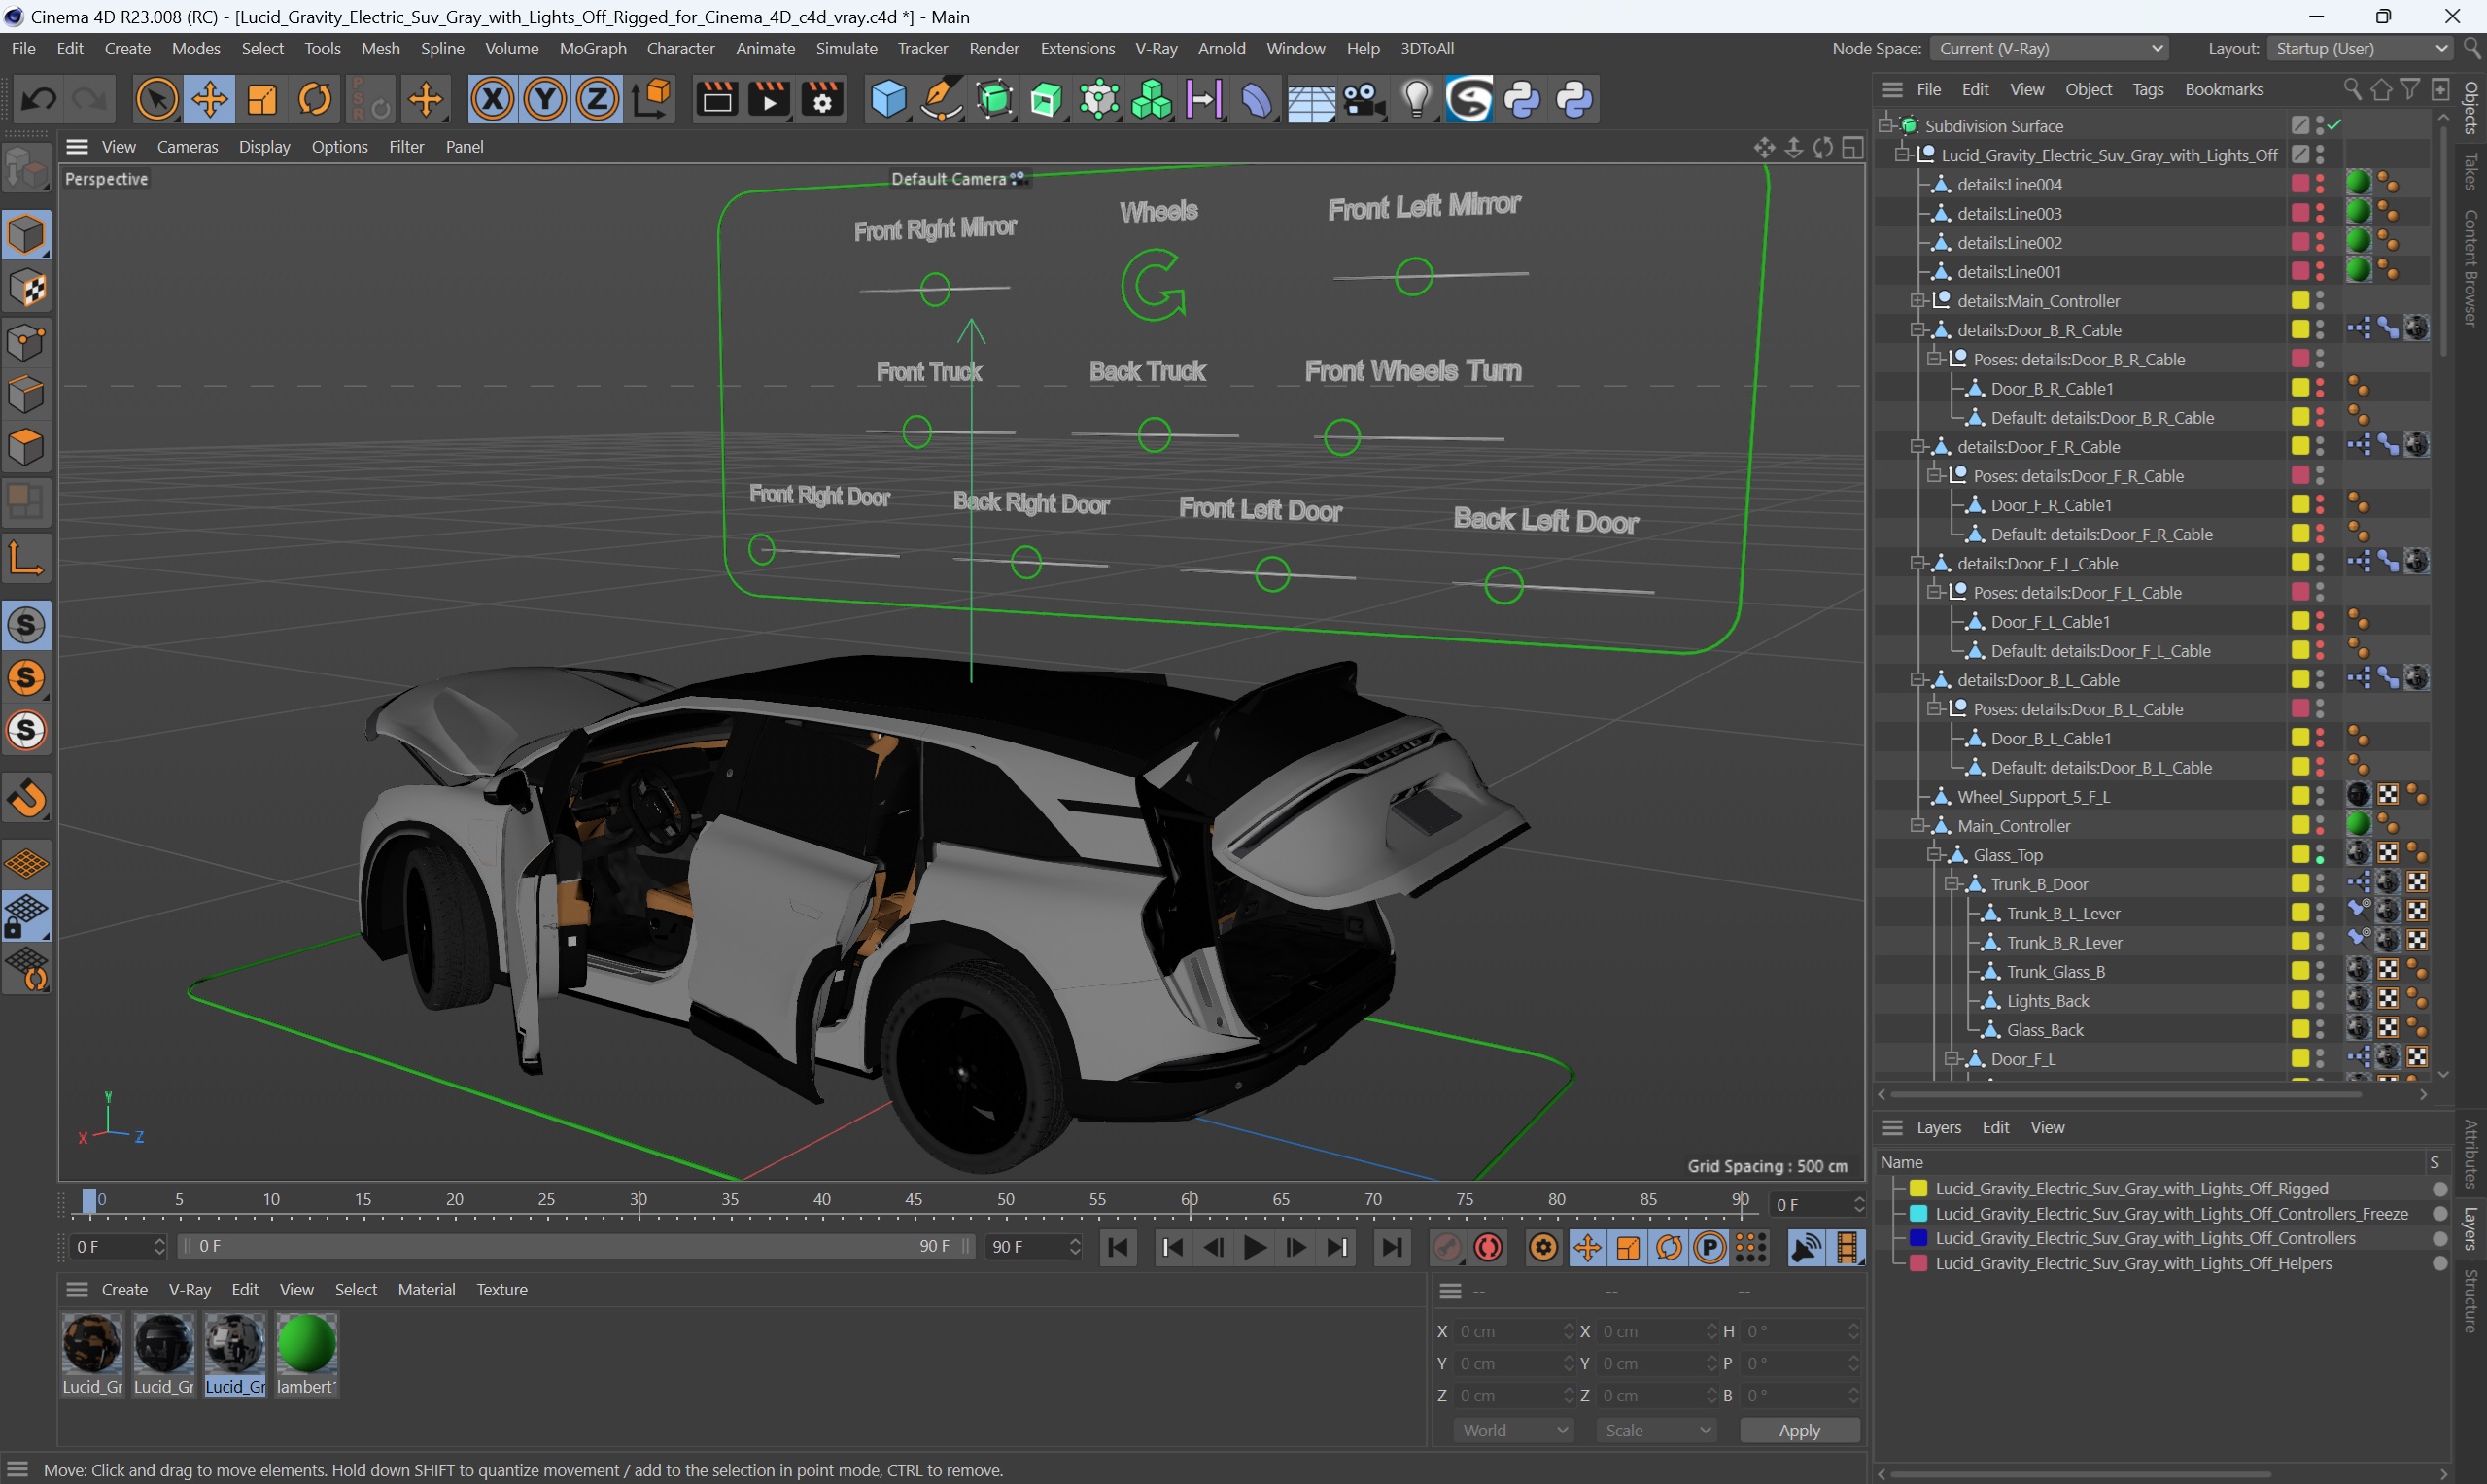
Task: Toggle X axis lock
Action: pyautogui.click(x=492, y=99)
